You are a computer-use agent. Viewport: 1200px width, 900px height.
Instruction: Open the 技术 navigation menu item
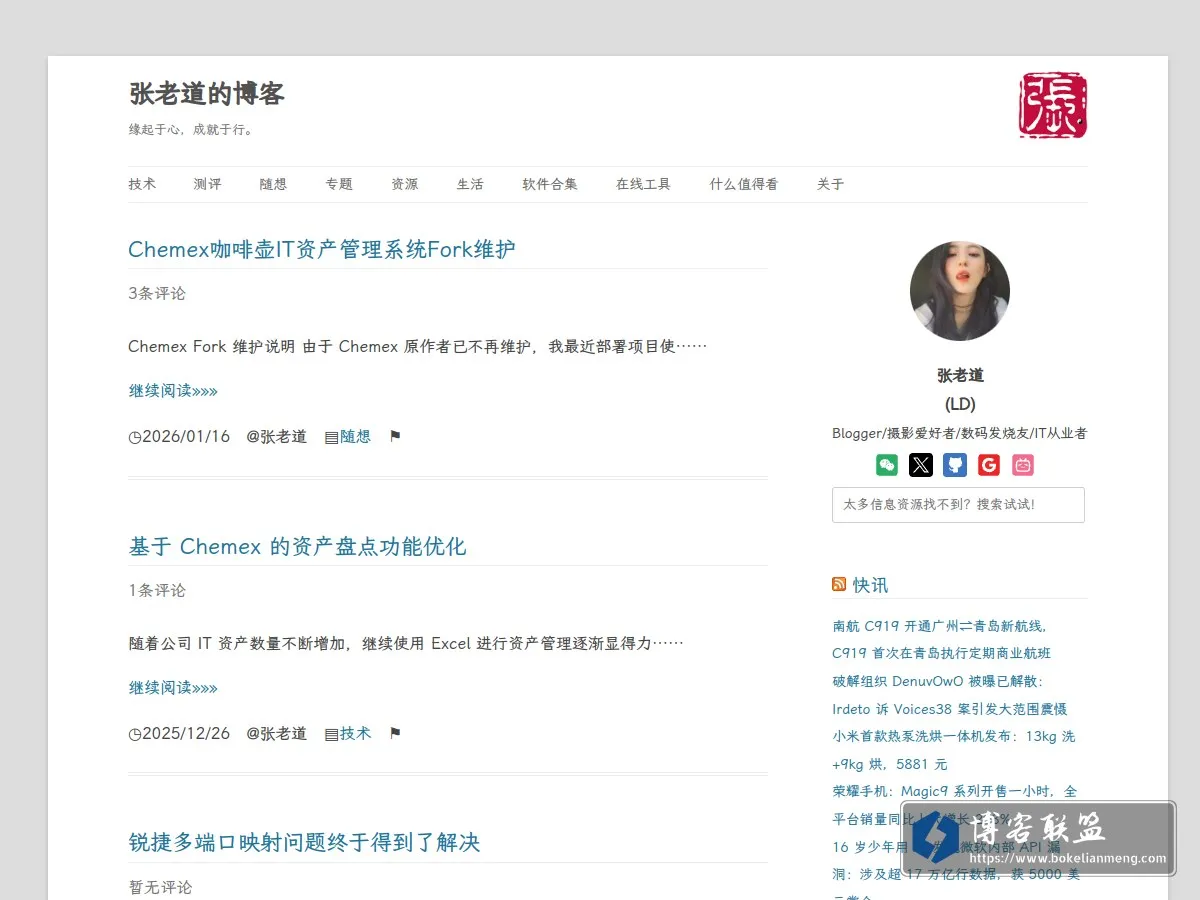click(142, 184)
